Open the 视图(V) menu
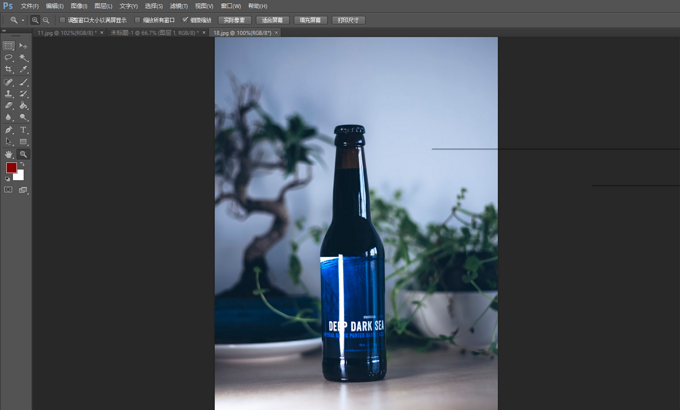Viewport: 680px width, 410px height. [204, 6]
